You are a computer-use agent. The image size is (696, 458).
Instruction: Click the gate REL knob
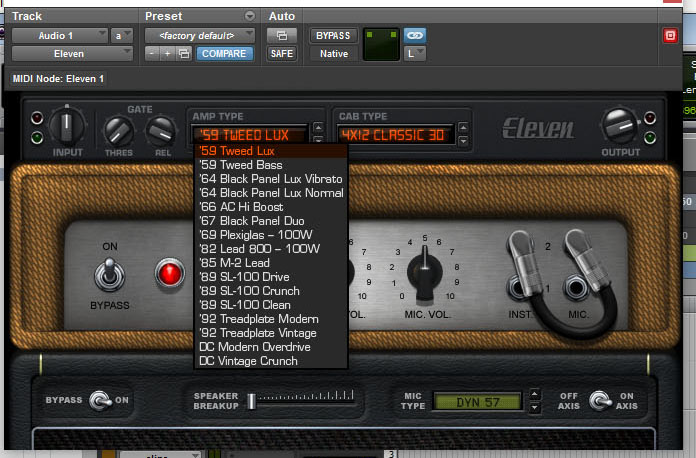pyautogui.click(x=160, y=131)
